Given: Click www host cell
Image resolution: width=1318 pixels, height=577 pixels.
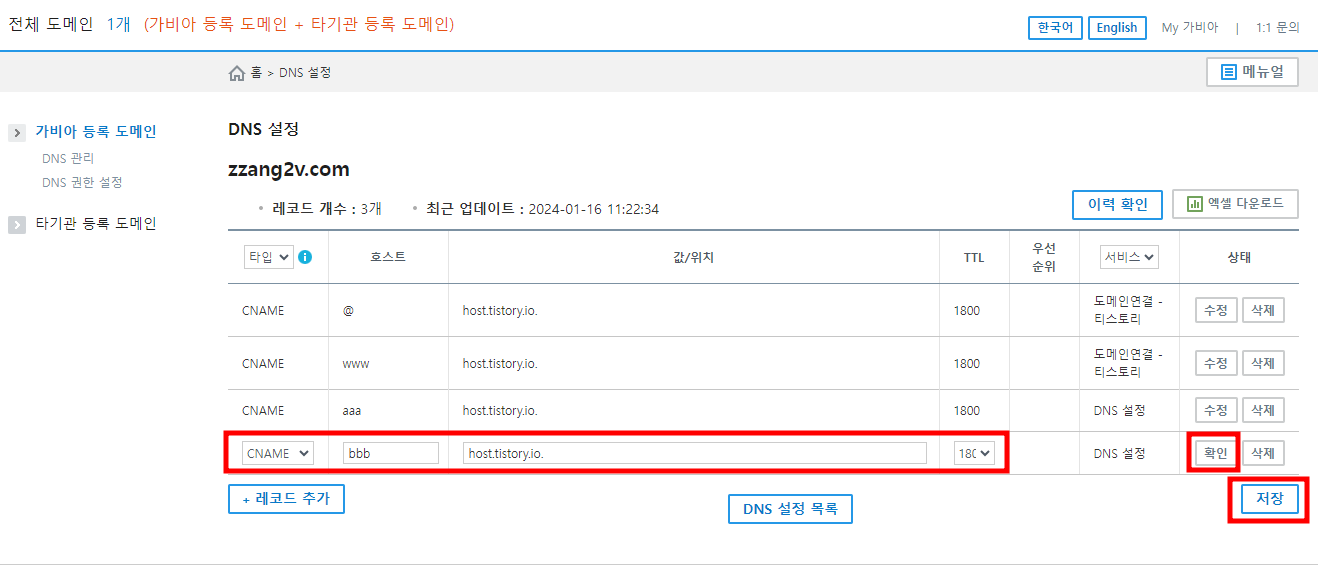Looking at the screenshot, I should click(356, 363).
